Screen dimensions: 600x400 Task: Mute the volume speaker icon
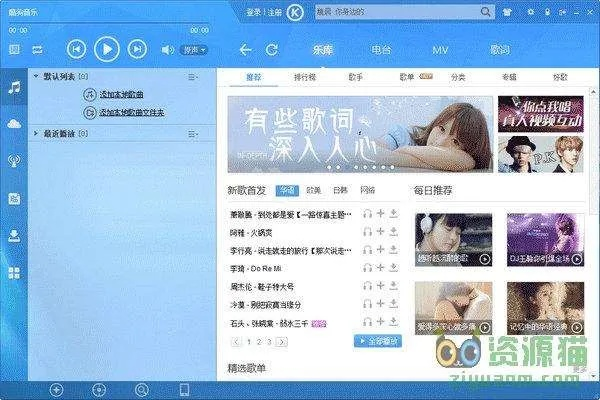point(166,49)
